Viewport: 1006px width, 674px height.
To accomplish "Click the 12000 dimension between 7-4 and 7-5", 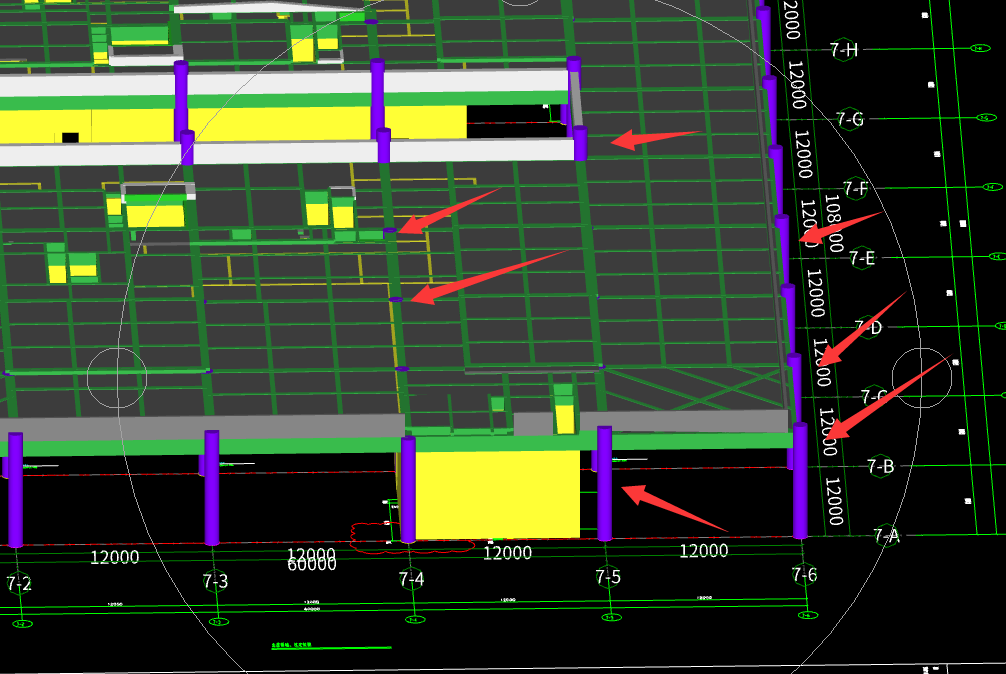I will coord(507,553).
